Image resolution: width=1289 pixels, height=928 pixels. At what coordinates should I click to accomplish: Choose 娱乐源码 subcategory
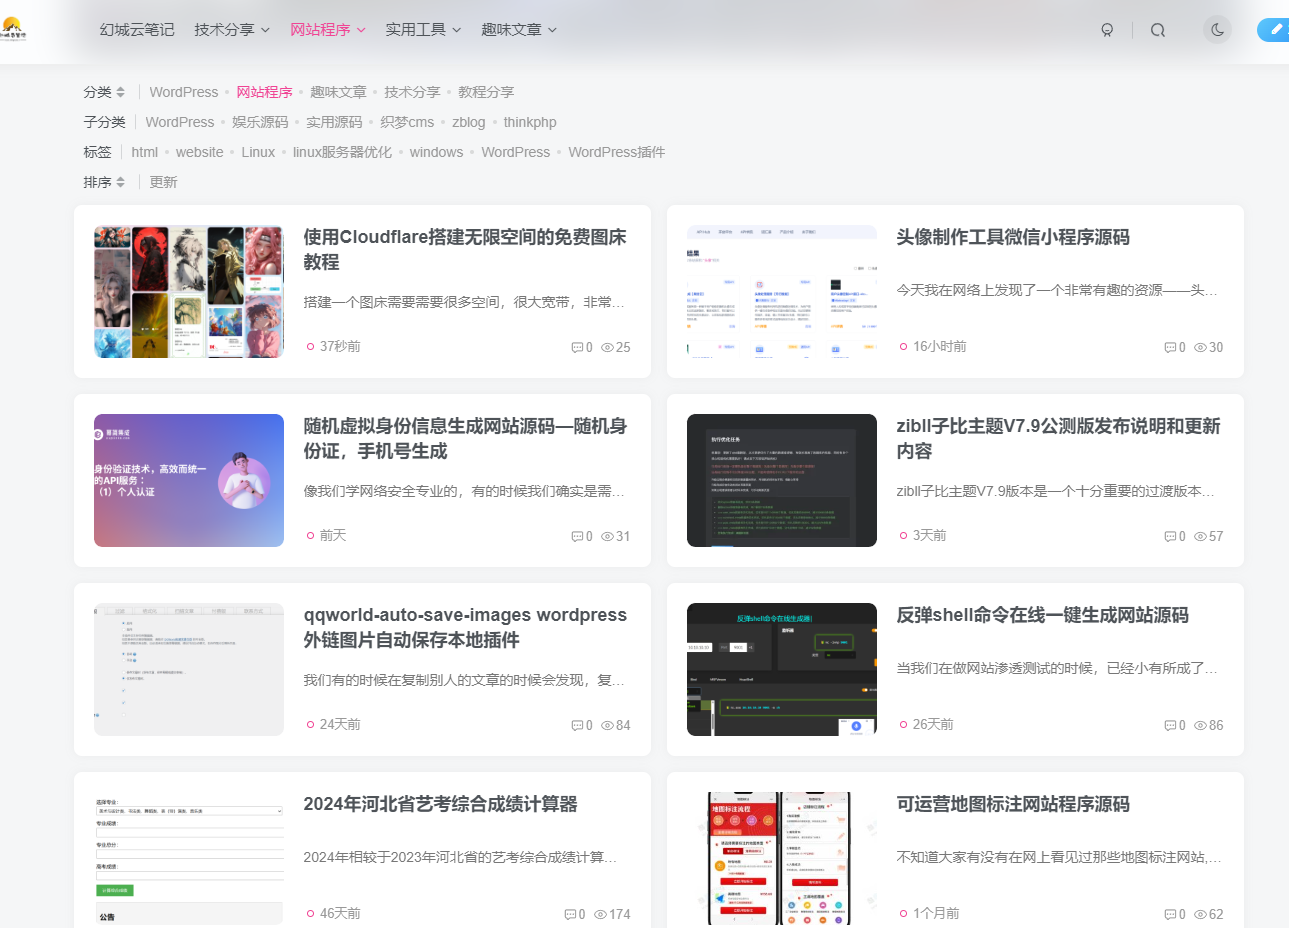coord(260,122)
